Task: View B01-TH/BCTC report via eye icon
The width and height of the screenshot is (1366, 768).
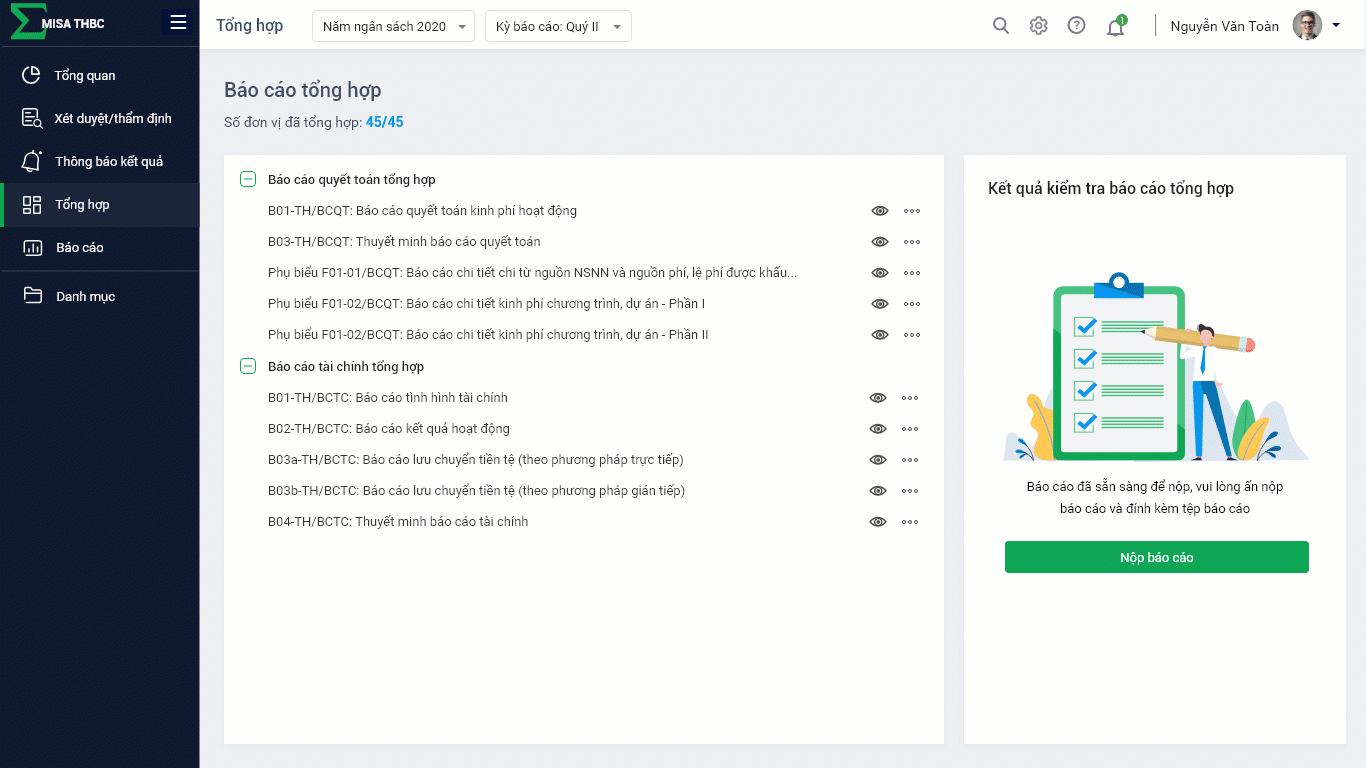Action: (878, 398)
